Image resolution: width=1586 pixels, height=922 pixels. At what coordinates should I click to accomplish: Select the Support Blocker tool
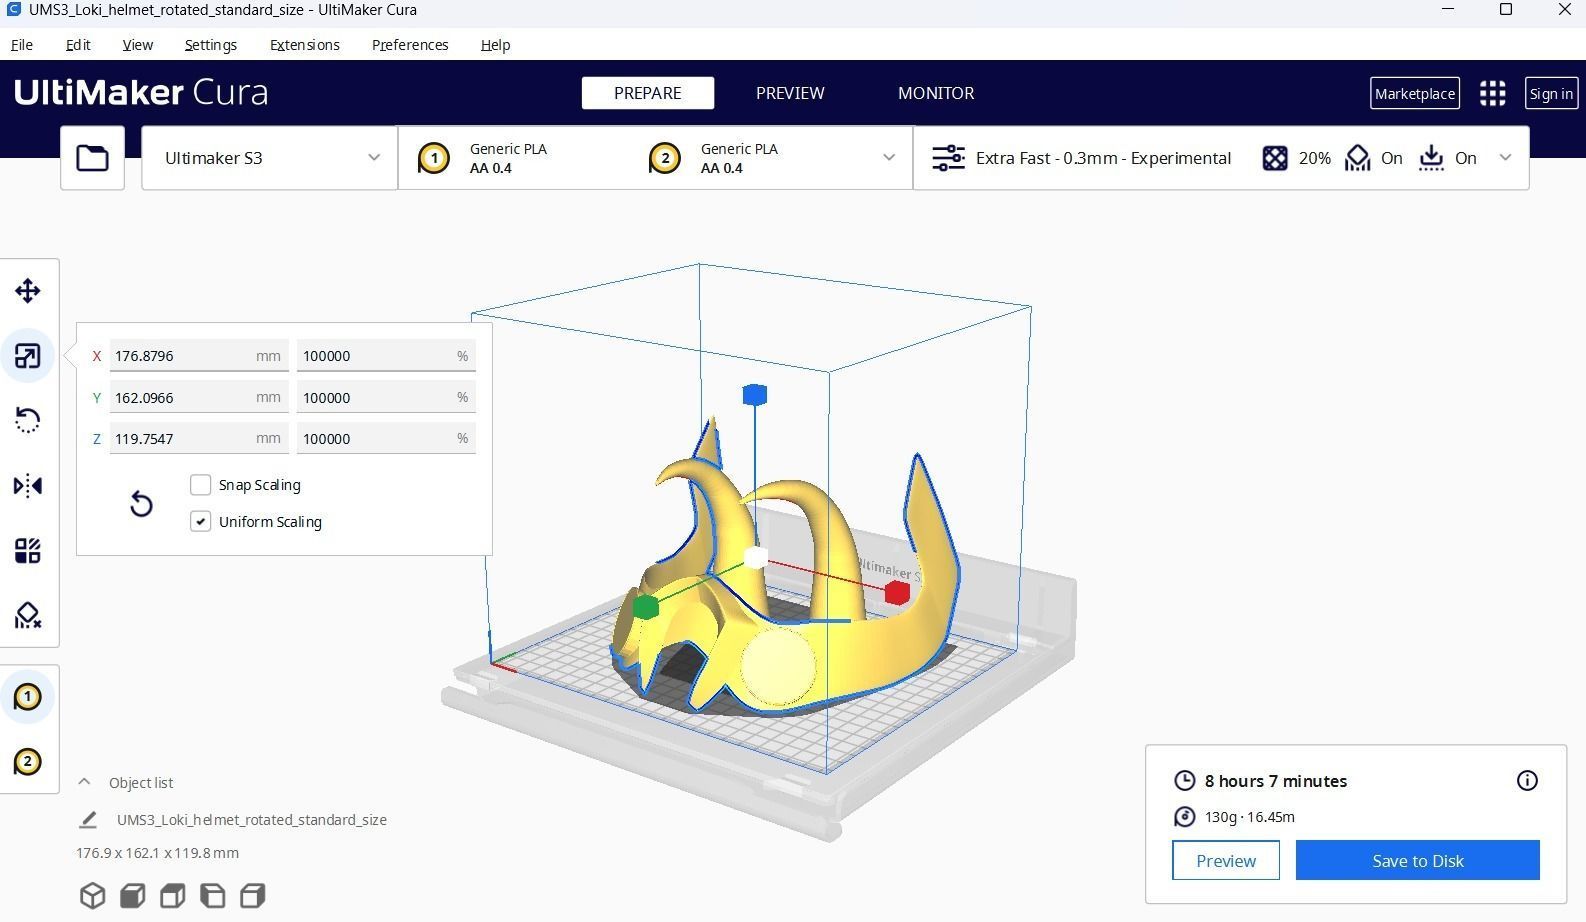pyautogui.click(x=28, y=615)
